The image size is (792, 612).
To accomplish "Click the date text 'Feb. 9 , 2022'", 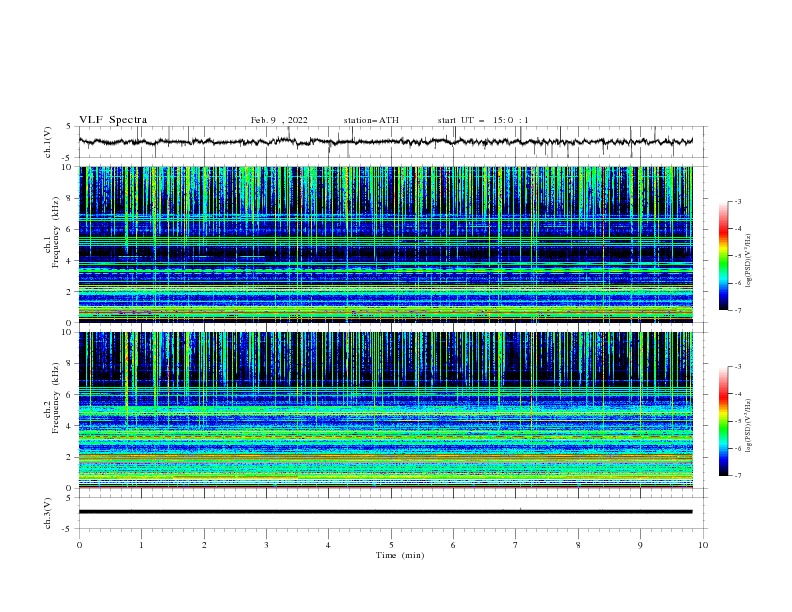I will [279, 120].
